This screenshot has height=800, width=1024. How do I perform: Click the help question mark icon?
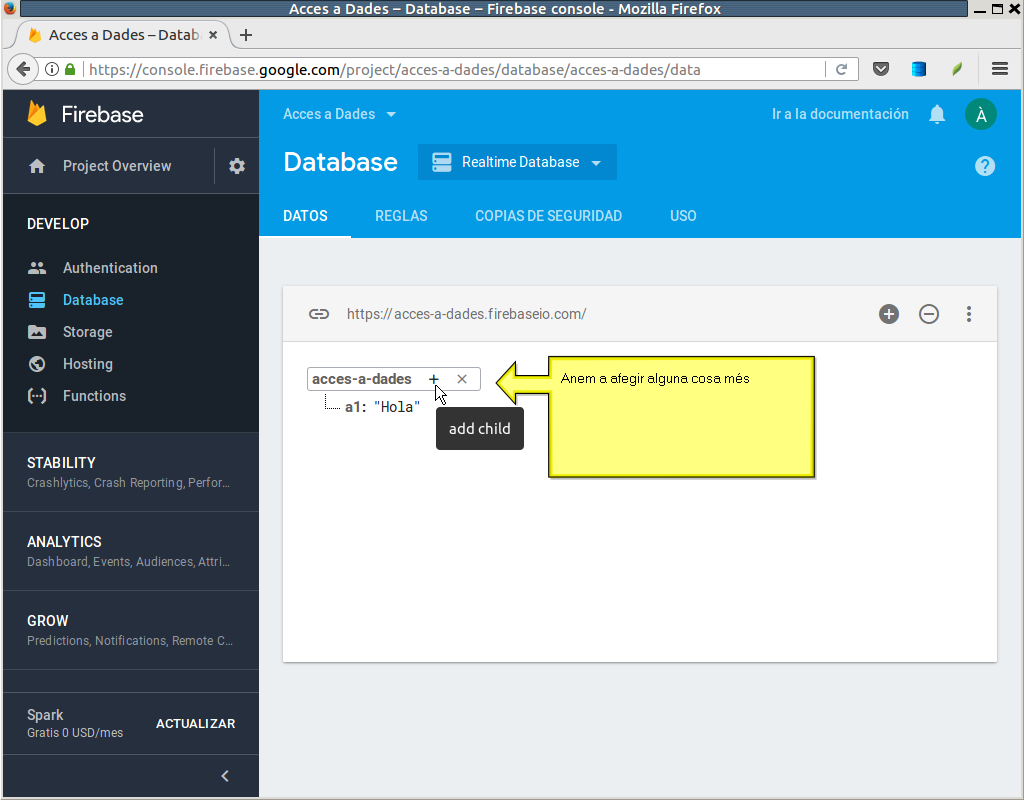point(985,166)
